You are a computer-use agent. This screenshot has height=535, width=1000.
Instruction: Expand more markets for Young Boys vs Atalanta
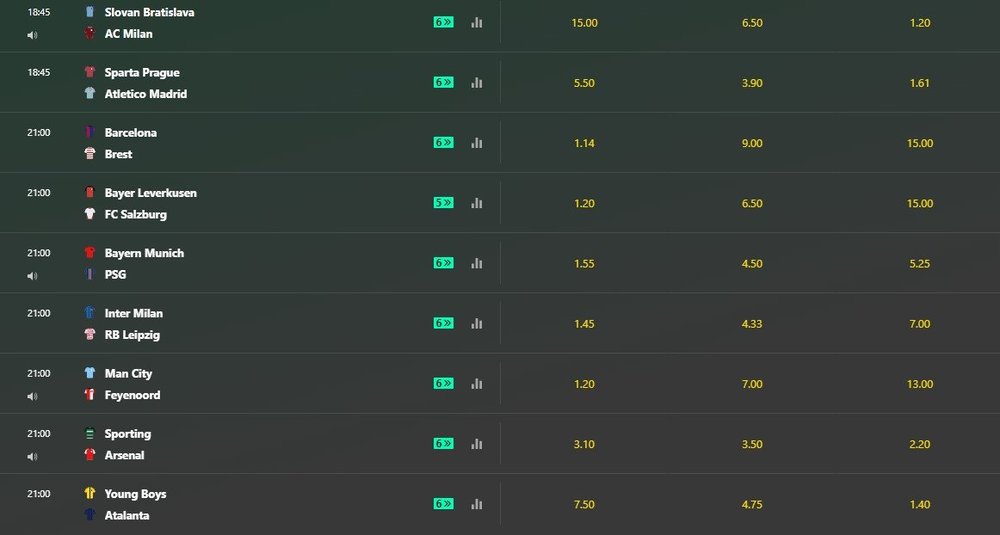coord(443,504)
